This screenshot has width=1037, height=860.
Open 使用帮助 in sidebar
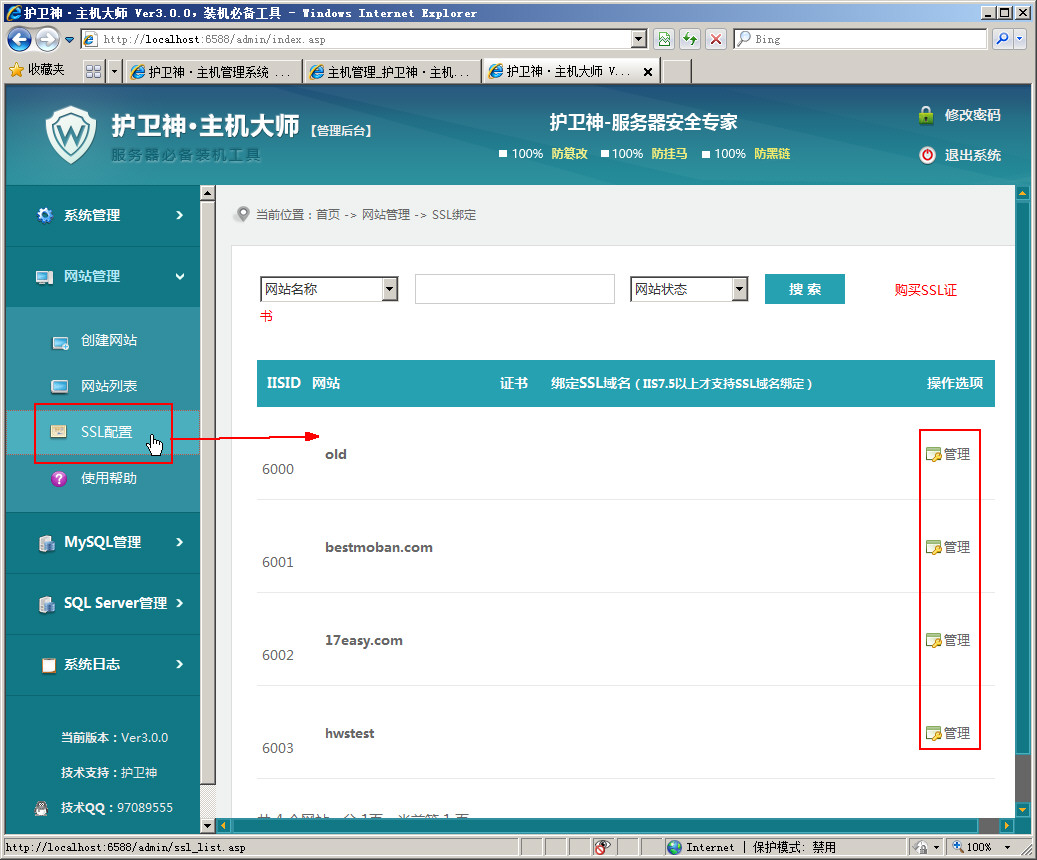coord(108,478)
